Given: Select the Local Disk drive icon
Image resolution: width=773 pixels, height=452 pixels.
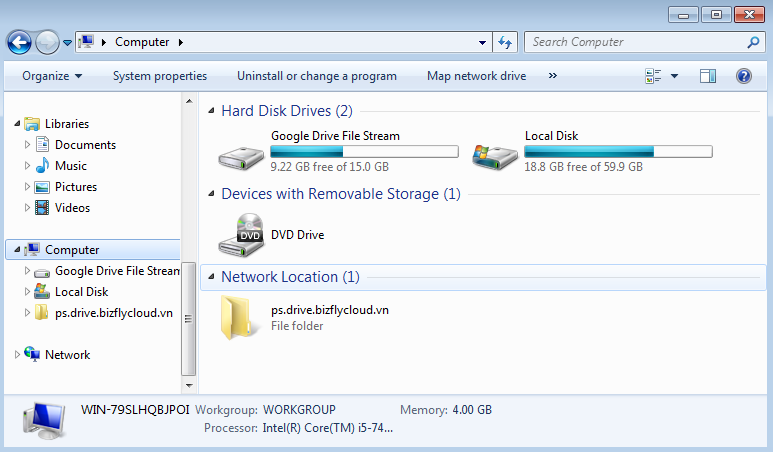Looking at the screenshot, I should (495, 157).
